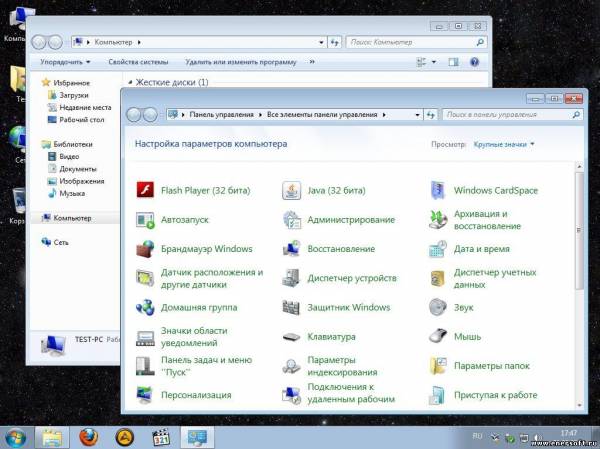Screen dimensions: 600x449
Task: Click the RU language indicator
Action: click(x=477, y=436)
